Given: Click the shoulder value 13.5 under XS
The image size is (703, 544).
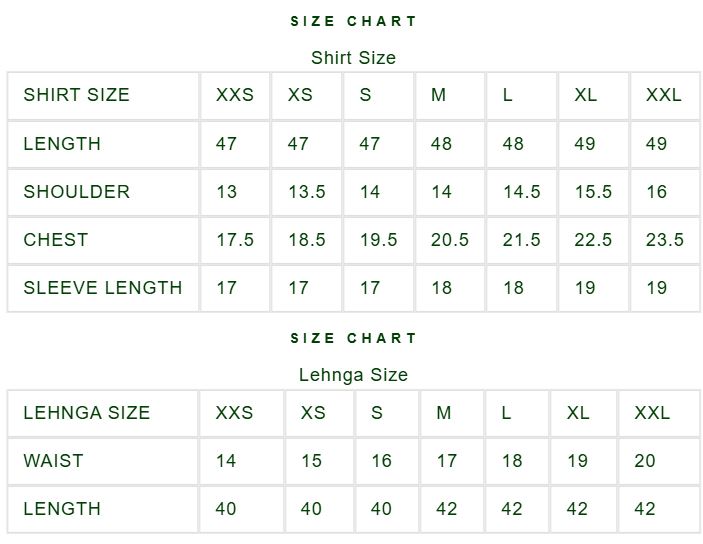Looking at the screenshot, I should (307, 192).
